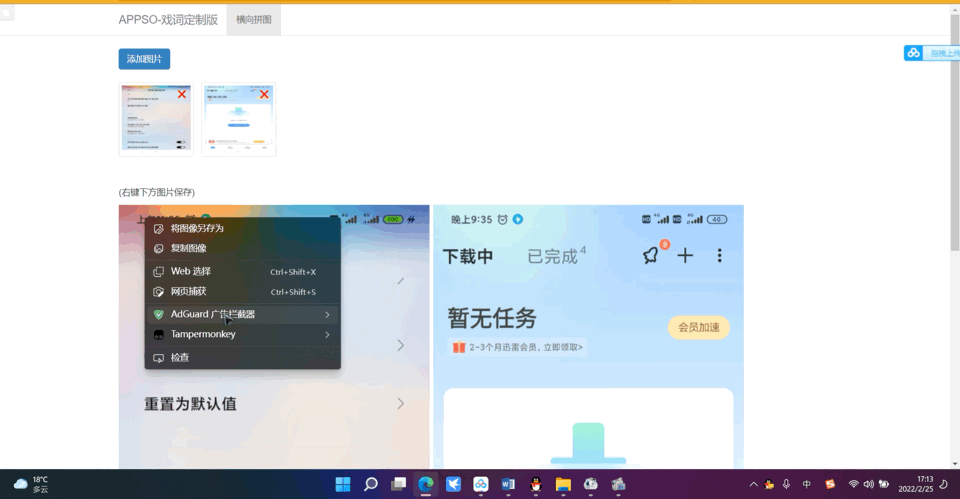Click the web capture icon beside 网页捕获
The image size is (960, 499).
pyautogui.click(x=159, y=291)
